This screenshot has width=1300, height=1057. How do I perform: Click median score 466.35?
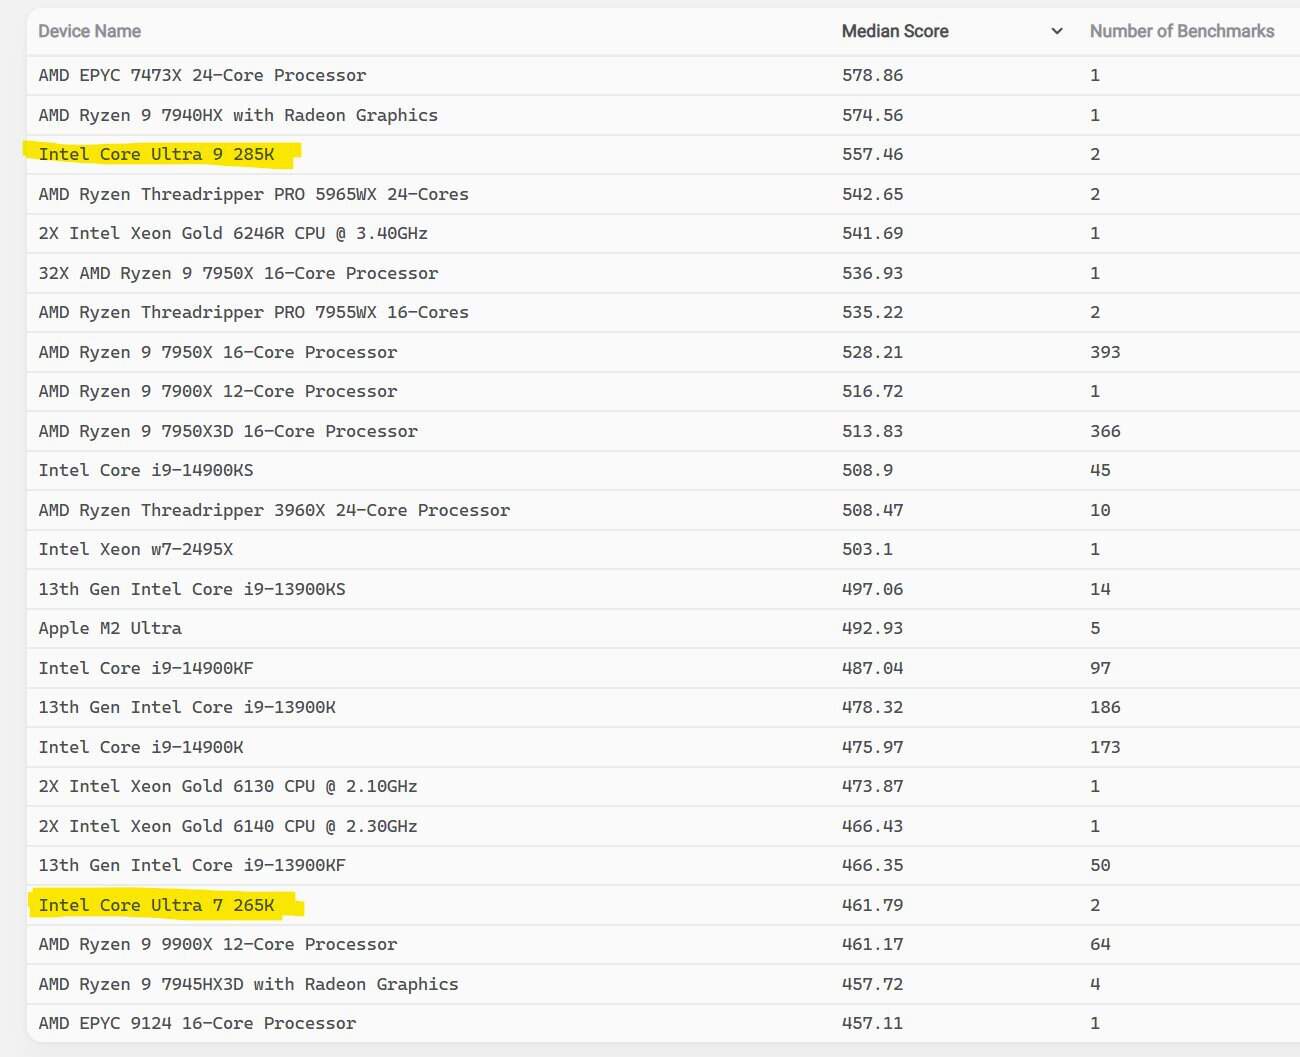(x=872, y=865)
